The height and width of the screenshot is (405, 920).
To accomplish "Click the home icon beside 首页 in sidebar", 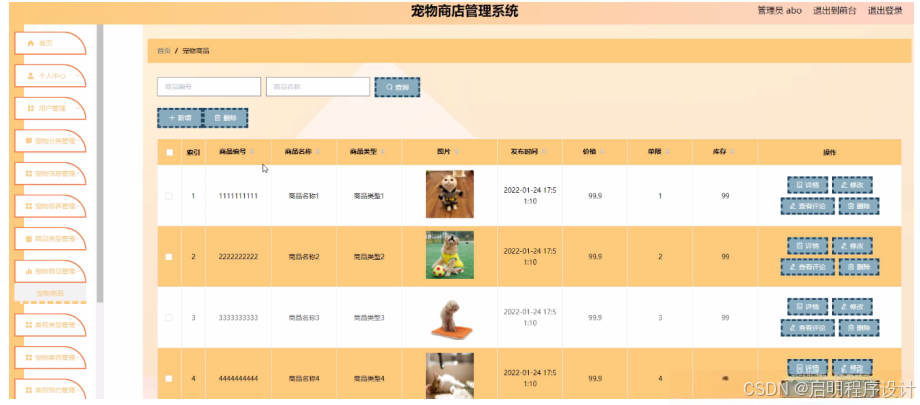I will tap(31, 43).
